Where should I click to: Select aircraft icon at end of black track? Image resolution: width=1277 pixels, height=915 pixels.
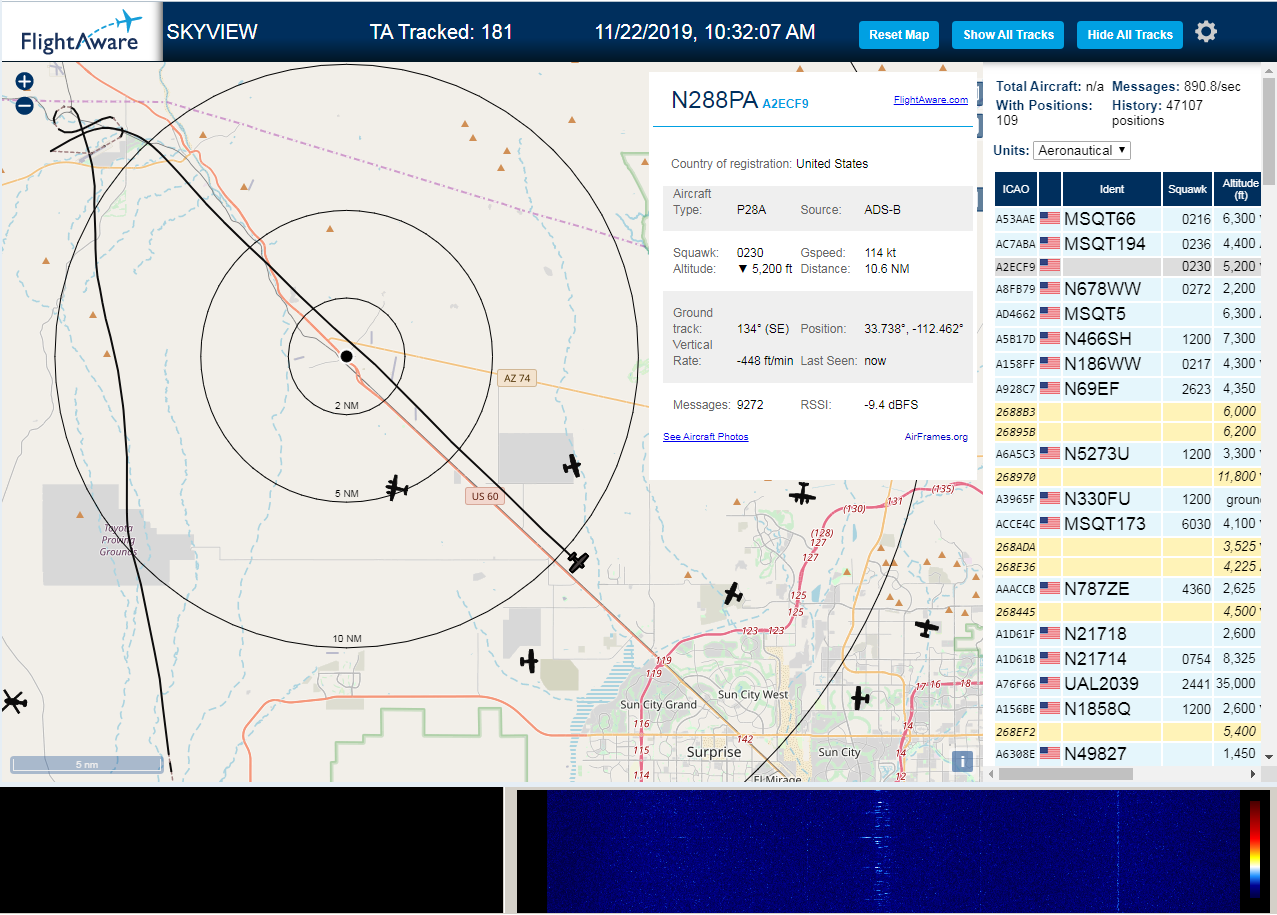click(x=577, y=562)
